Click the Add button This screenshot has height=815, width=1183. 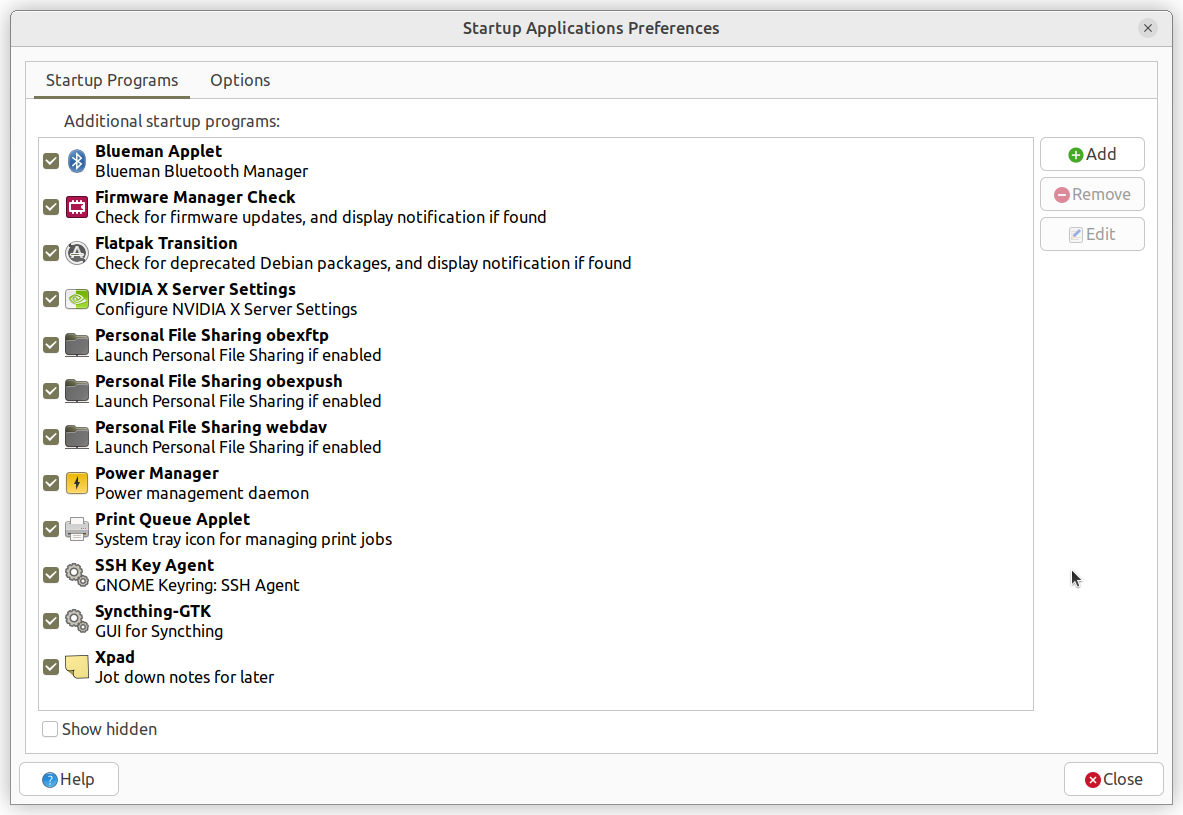pos(1092,154)
